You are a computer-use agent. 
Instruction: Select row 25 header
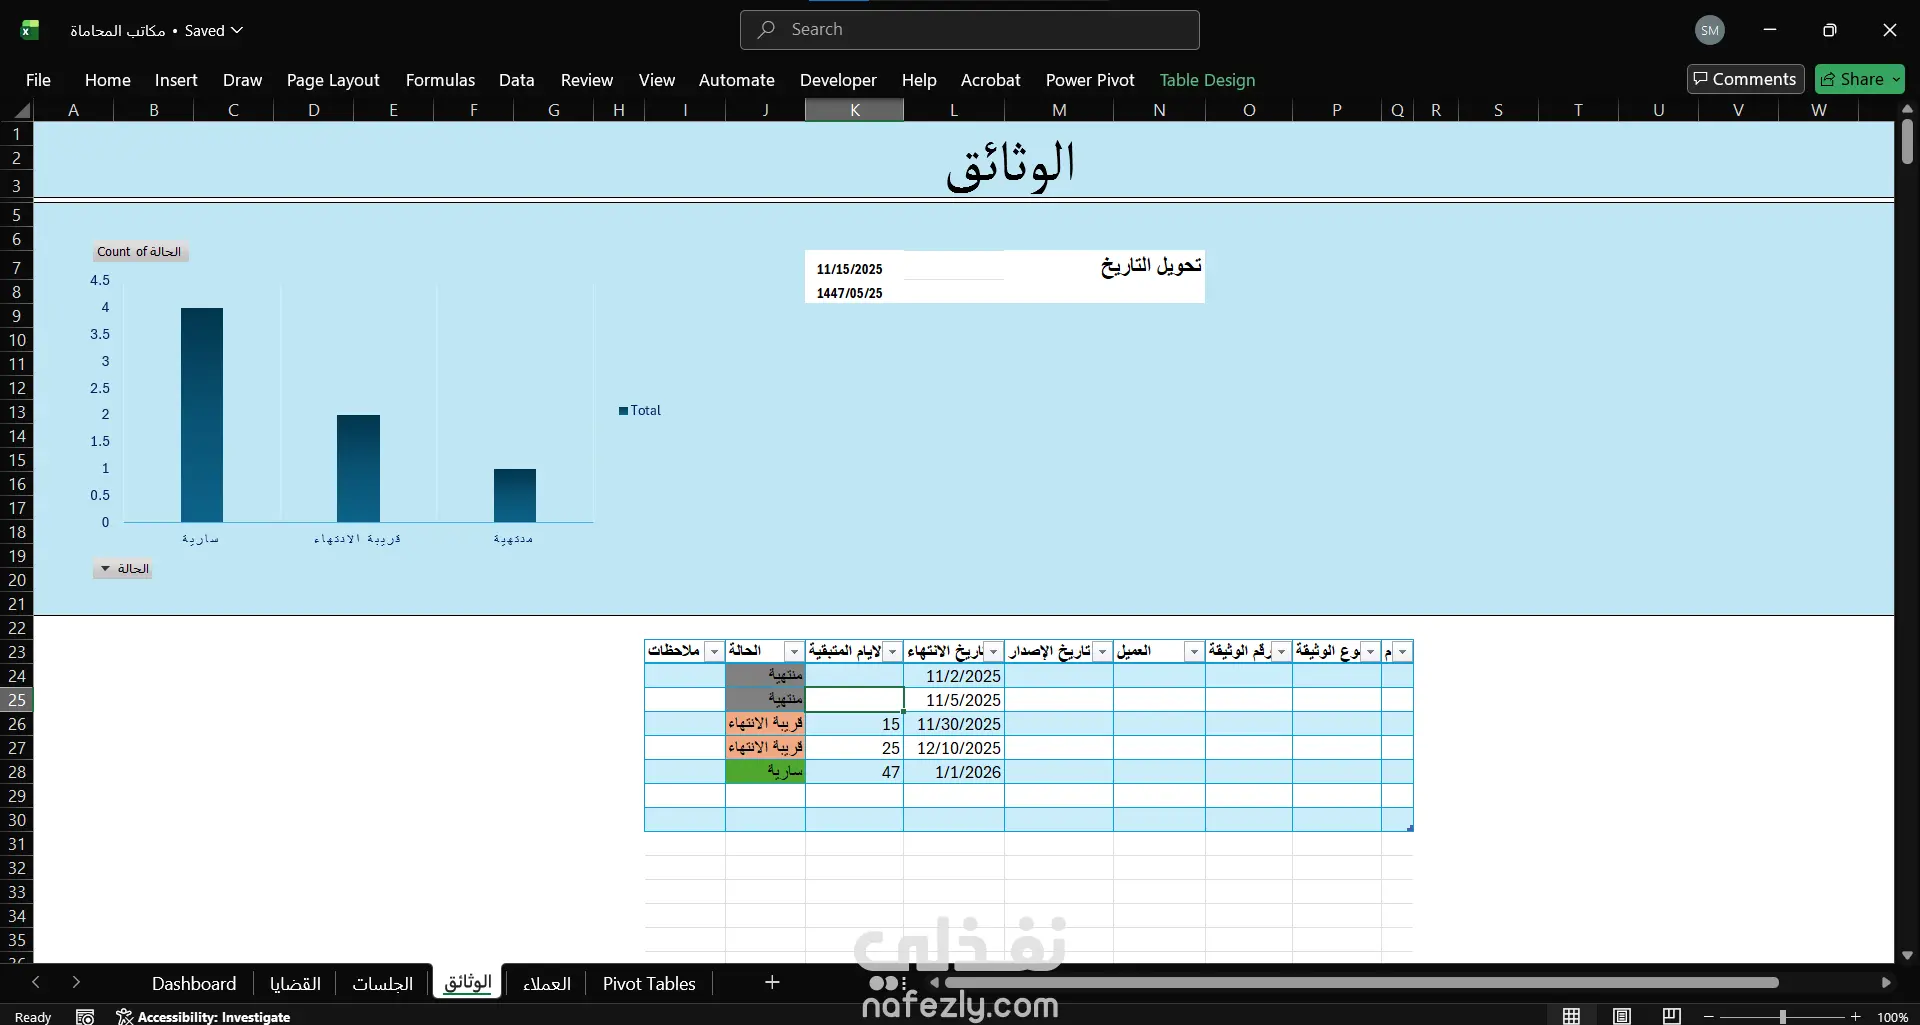pyautogui.click(x=17, y=700)
